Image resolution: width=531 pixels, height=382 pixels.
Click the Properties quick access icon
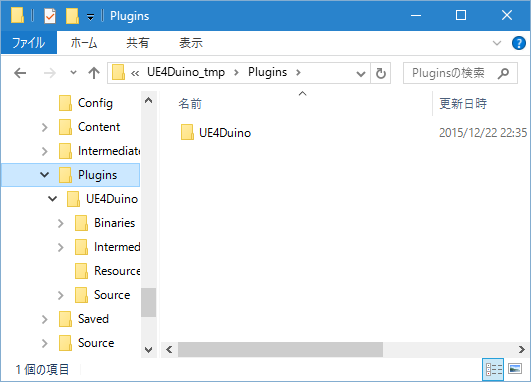tap(50, 16)
